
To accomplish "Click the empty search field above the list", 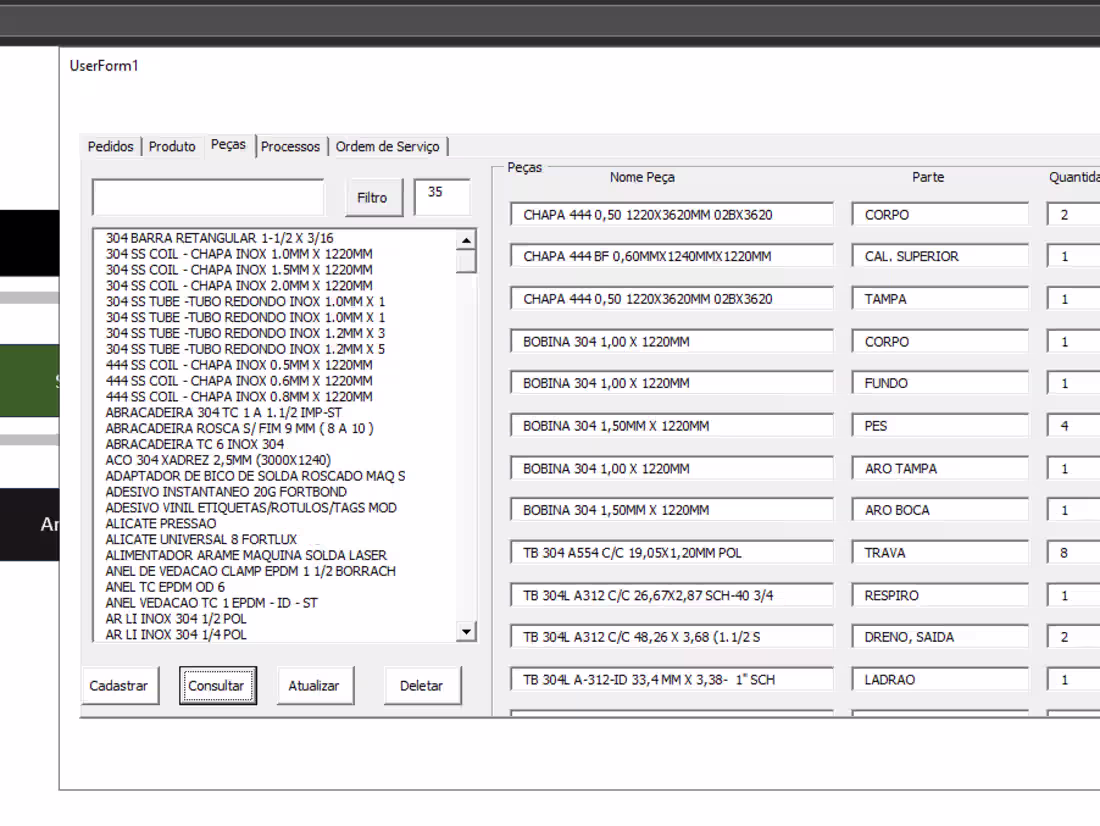I will (207, 197).
